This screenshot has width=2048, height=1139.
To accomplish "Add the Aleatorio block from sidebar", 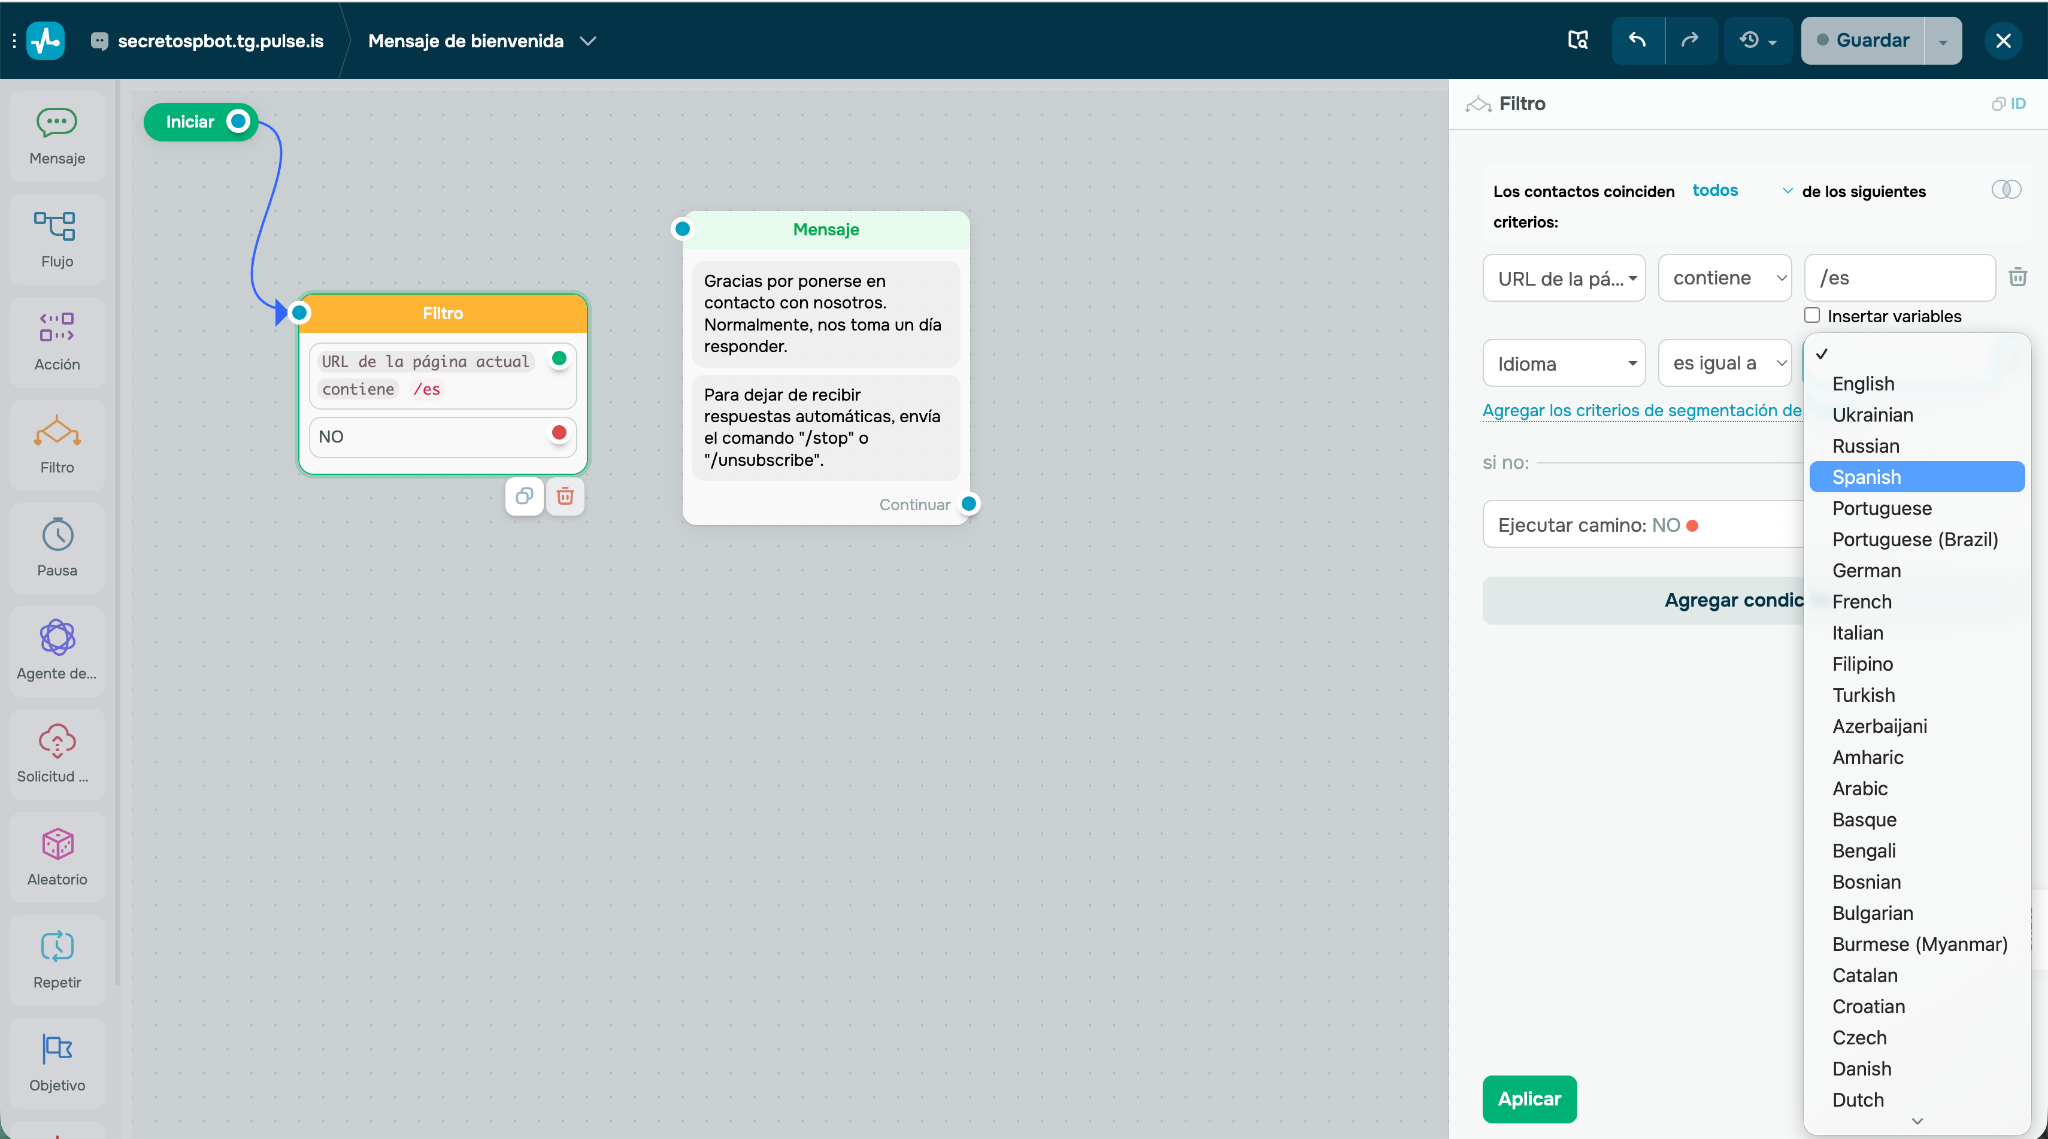I will [x=57, y=858].
